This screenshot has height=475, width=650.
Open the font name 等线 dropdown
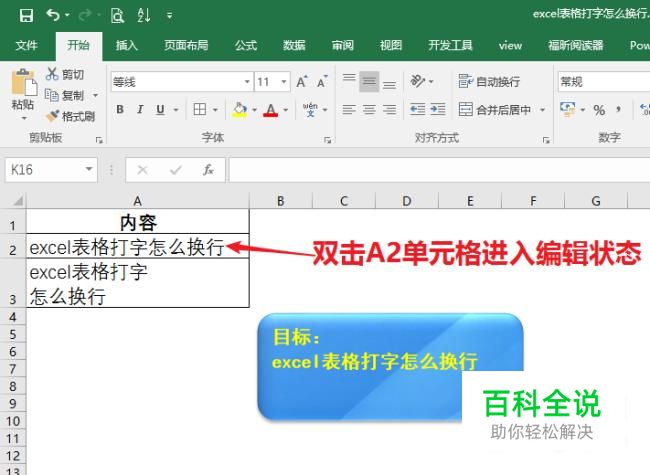coord(247,82)
